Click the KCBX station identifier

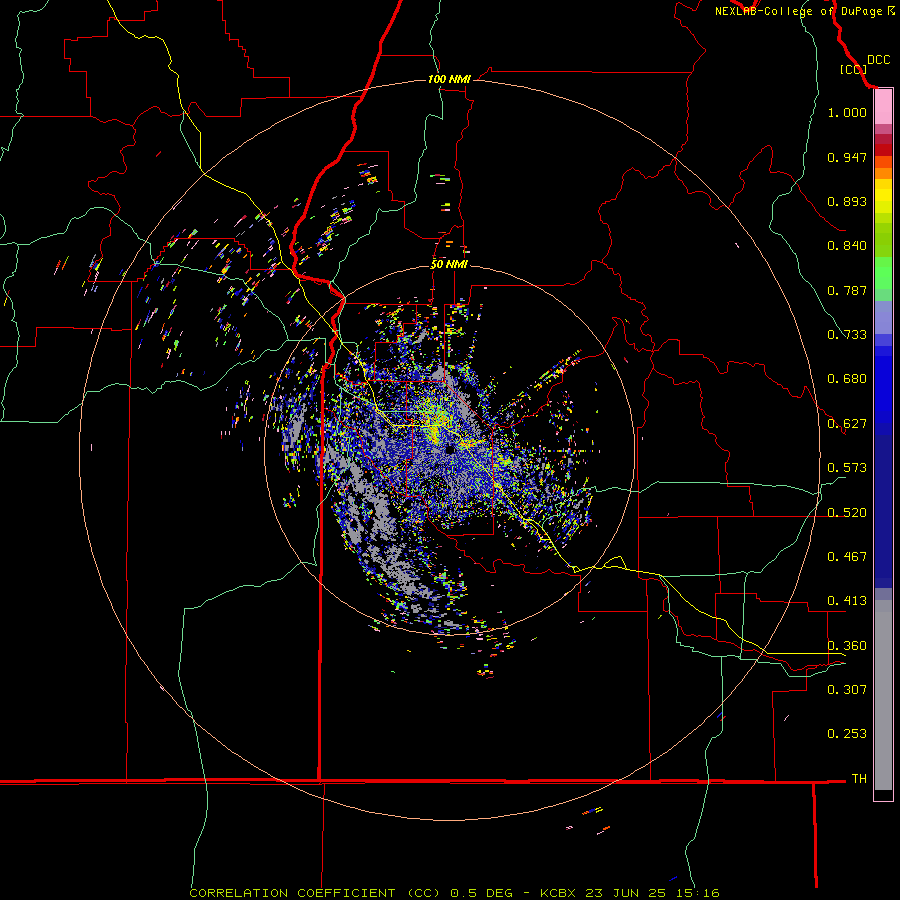tap(557, 893)
